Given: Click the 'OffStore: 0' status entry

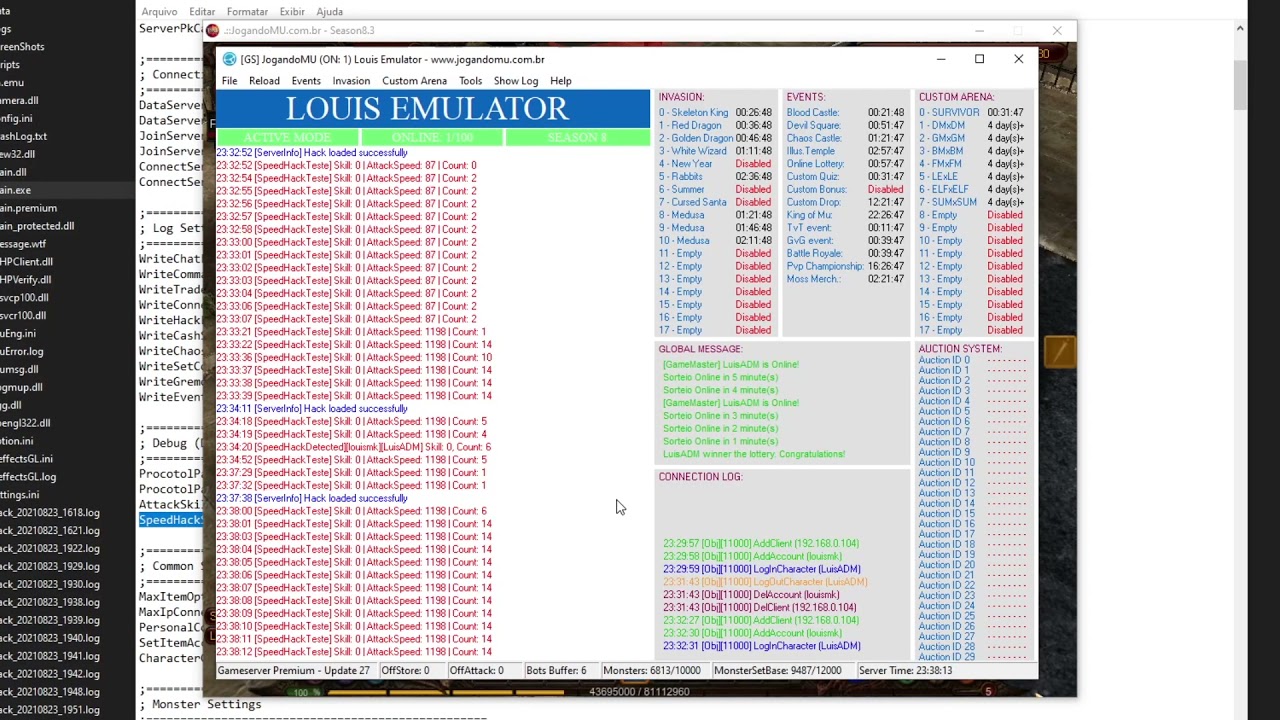Looking at the screenshot, I should [x=405, y=671].
